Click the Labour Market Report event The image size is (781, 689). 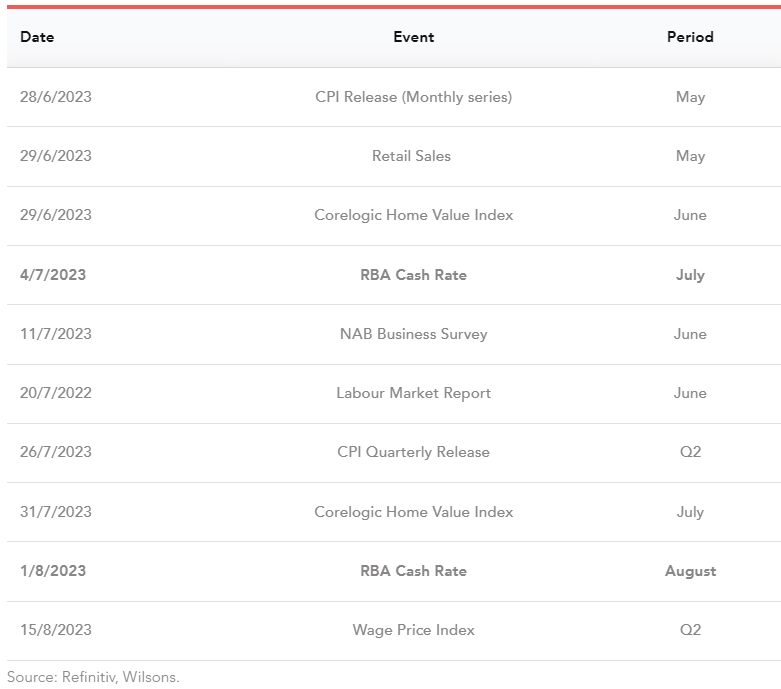pos(413,393)
